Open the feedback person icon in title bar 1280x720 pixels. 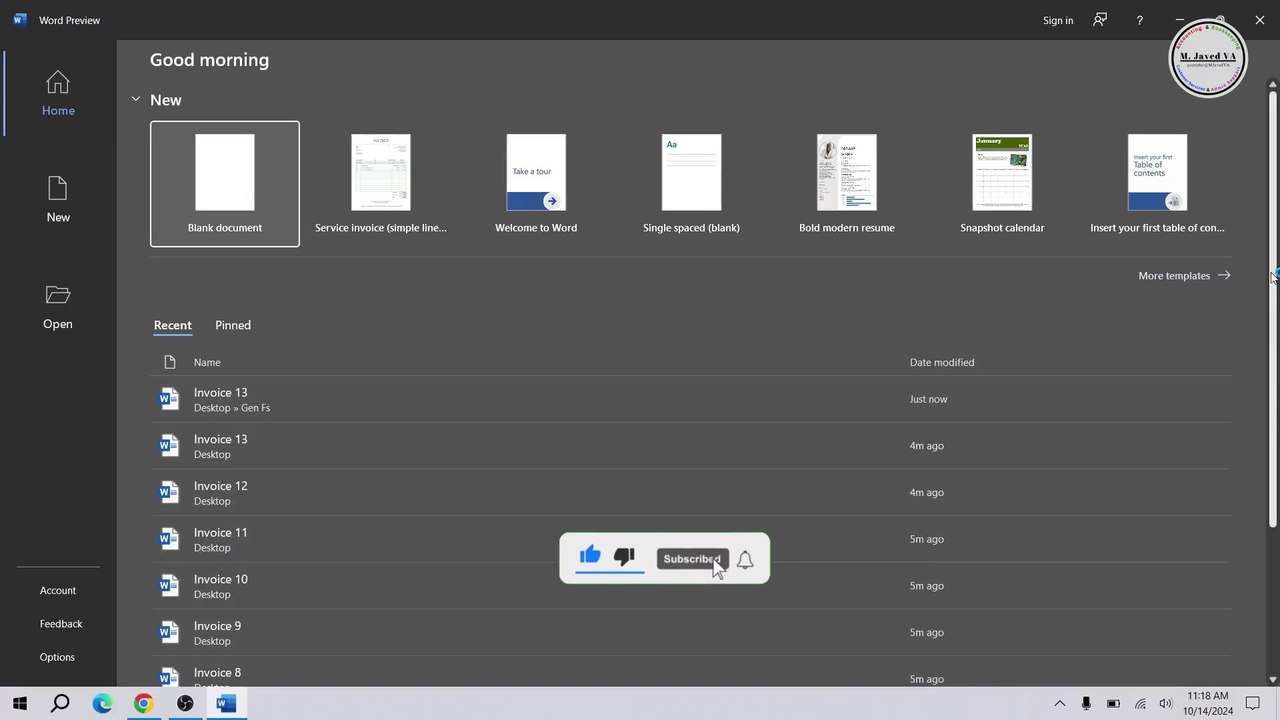pos(1100,20)
